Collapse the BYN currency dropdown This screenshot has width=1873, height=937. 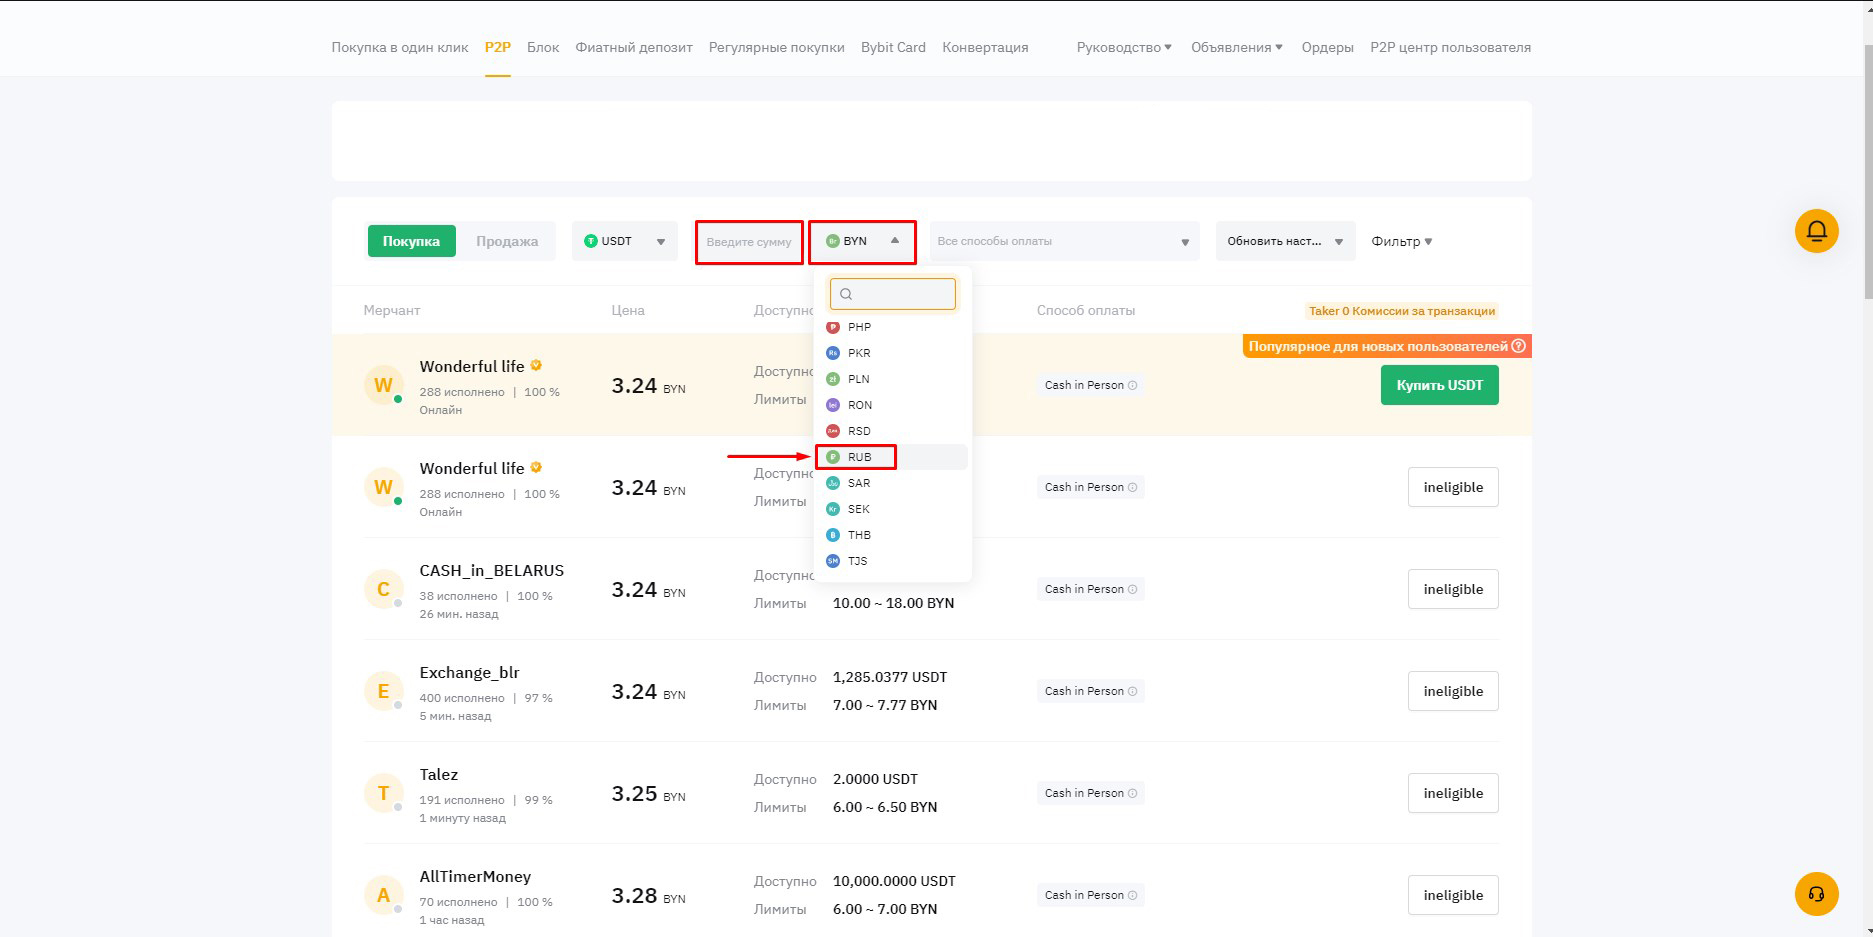coord(862,241)
